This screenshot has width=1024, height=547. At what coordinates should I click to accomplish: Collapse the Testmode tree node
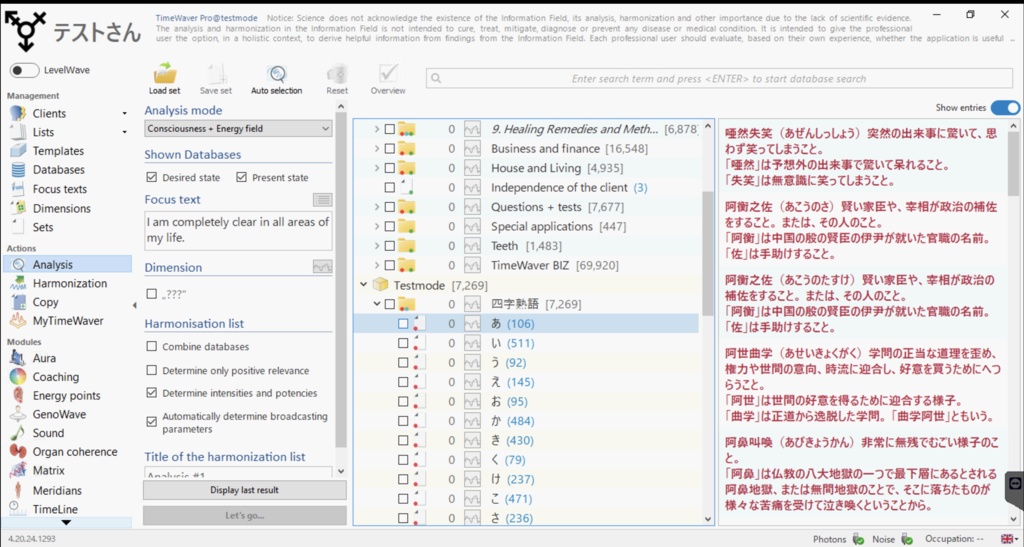coord(364,285)
